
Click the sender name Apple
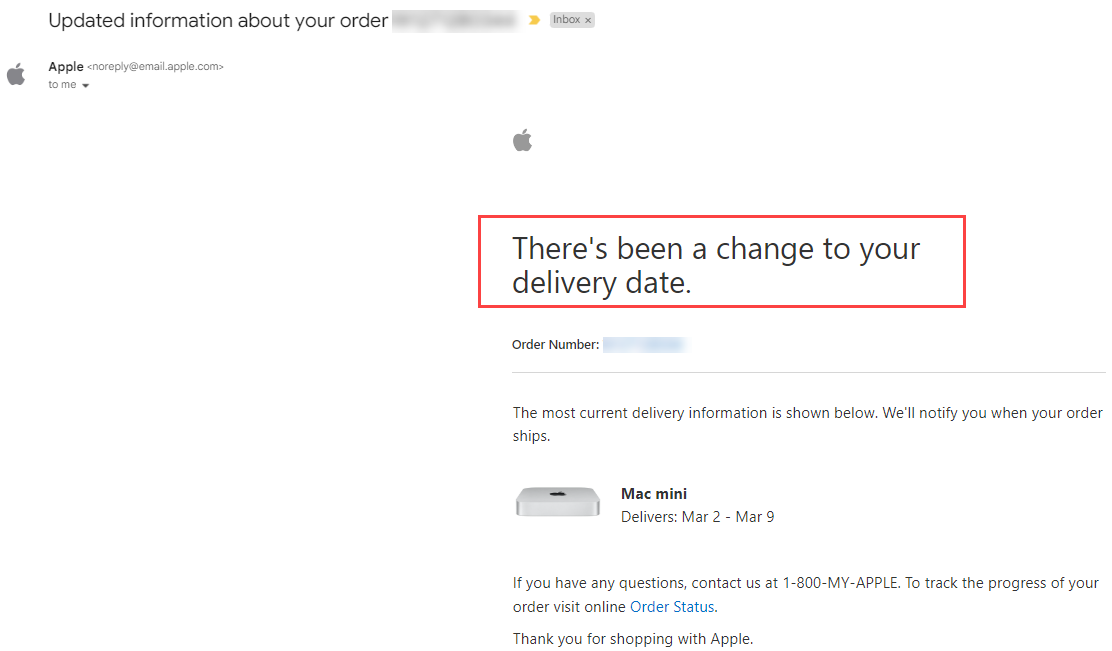point(66,67)
